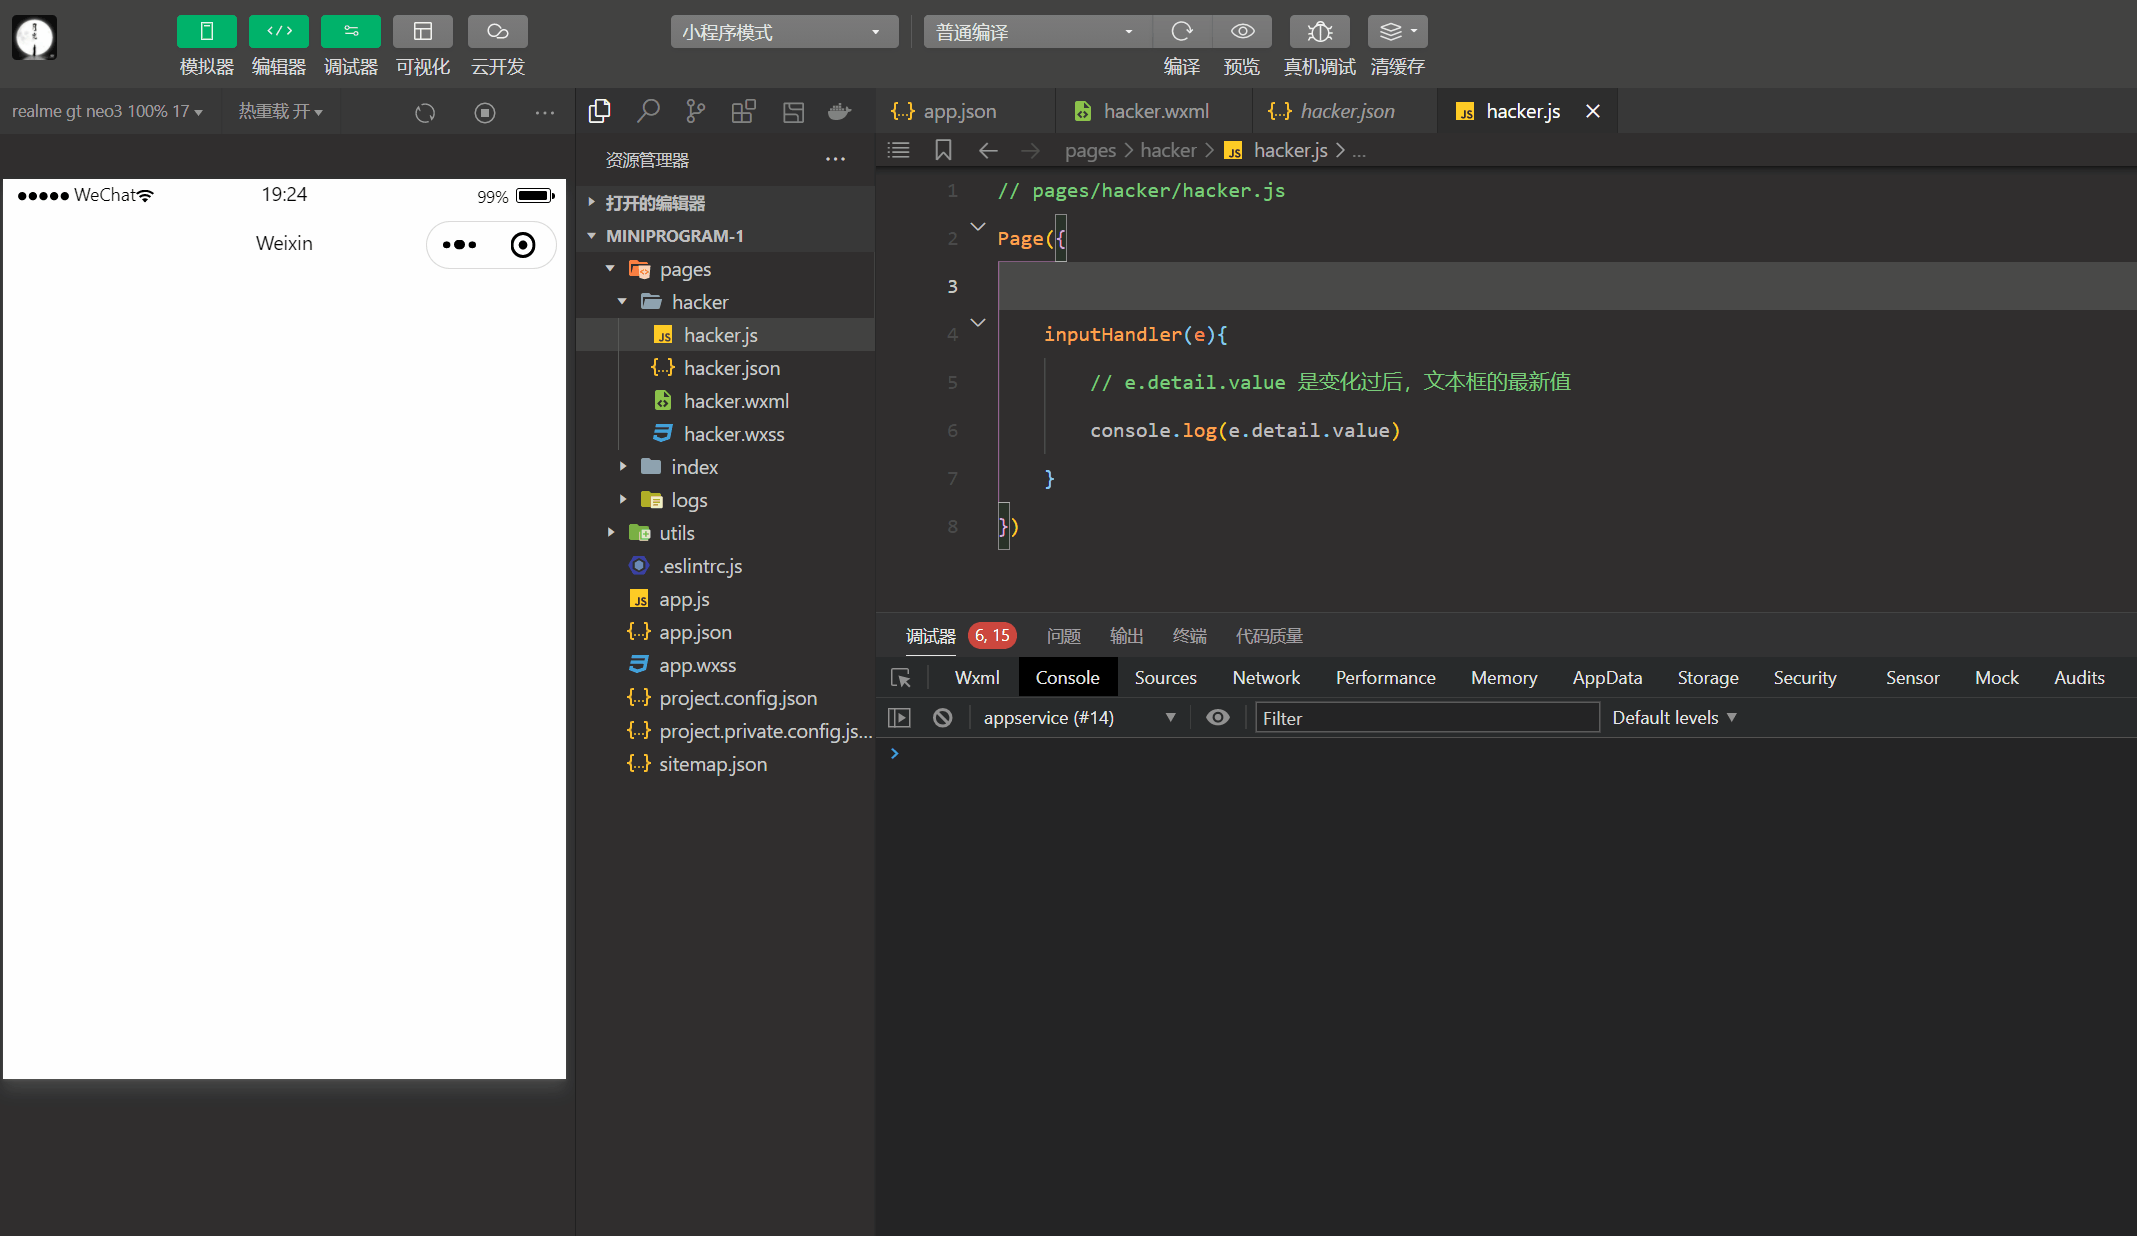The image size is (2137, 1236).
Task: Collapse the hacker folder
Action: 726,302
